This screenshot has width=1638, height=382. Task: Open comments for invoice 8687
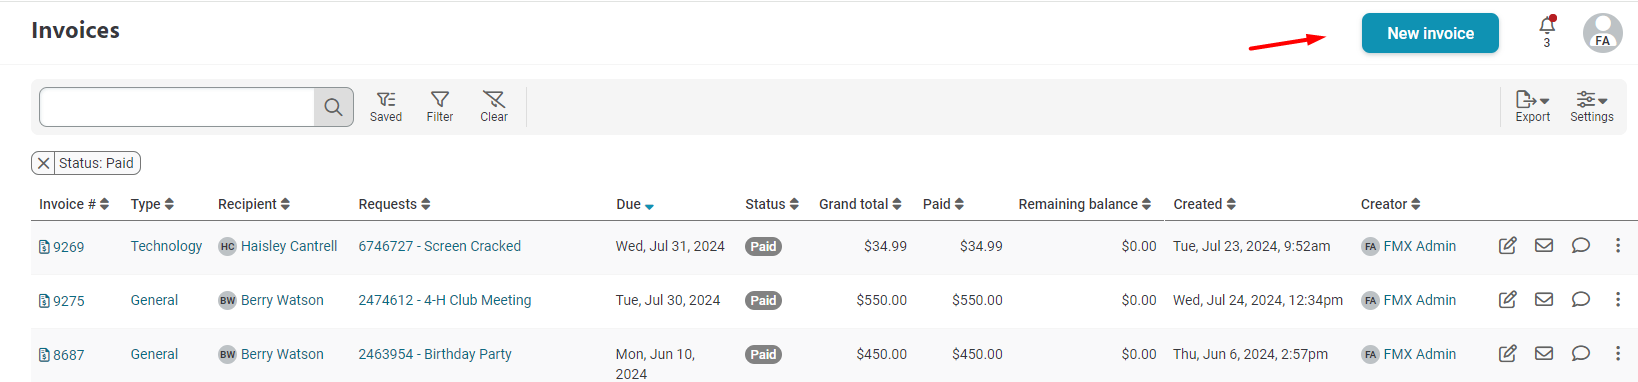1581,354
